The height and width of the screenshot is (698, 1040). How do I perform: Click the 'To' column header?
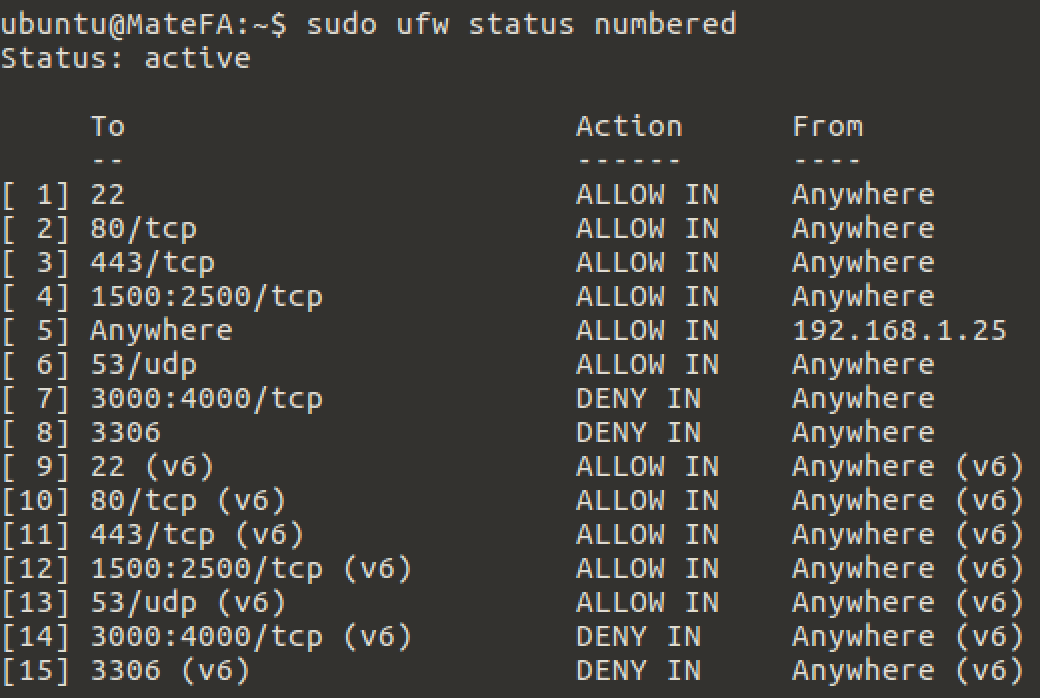pyautogui.click(x=107, y=126)
